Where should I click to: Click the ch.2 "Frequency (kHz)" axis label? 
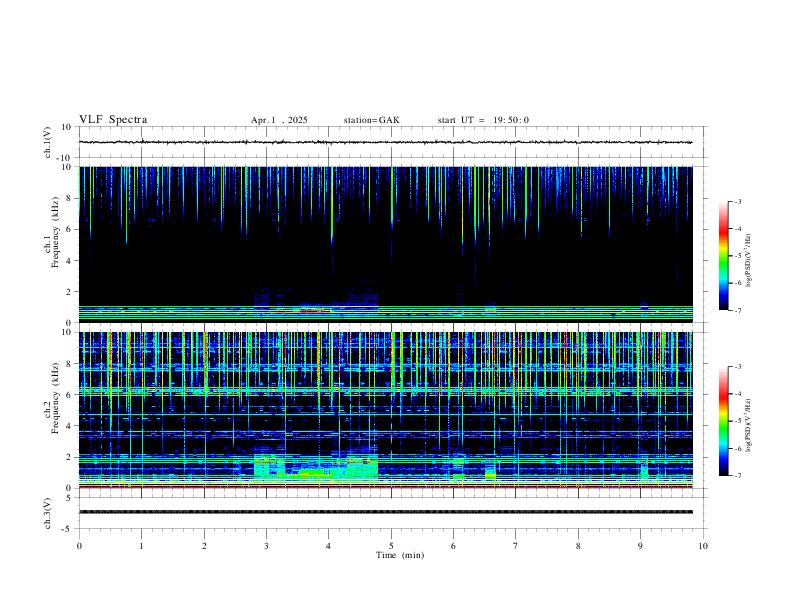[55, 398]
